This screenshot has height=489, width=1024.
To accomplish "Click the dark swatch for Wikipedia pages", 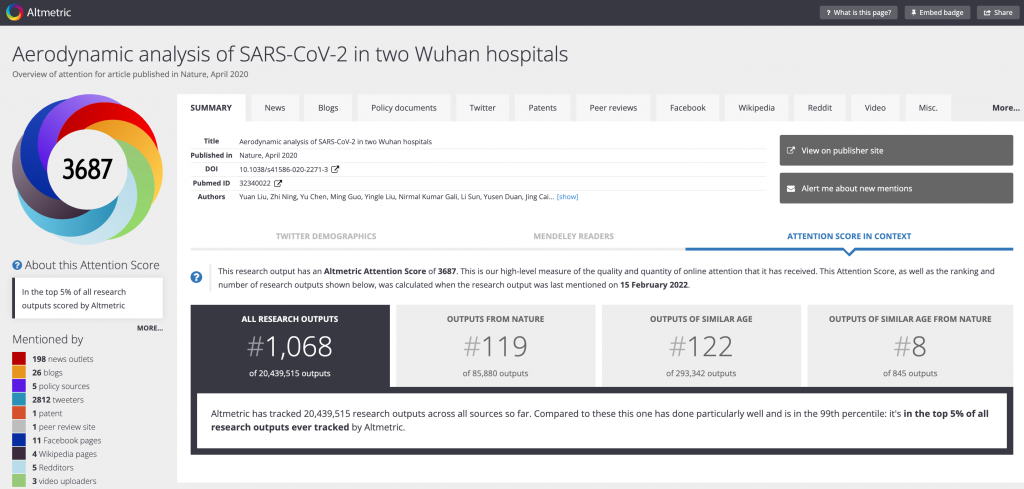I will (x=19, y=454).
